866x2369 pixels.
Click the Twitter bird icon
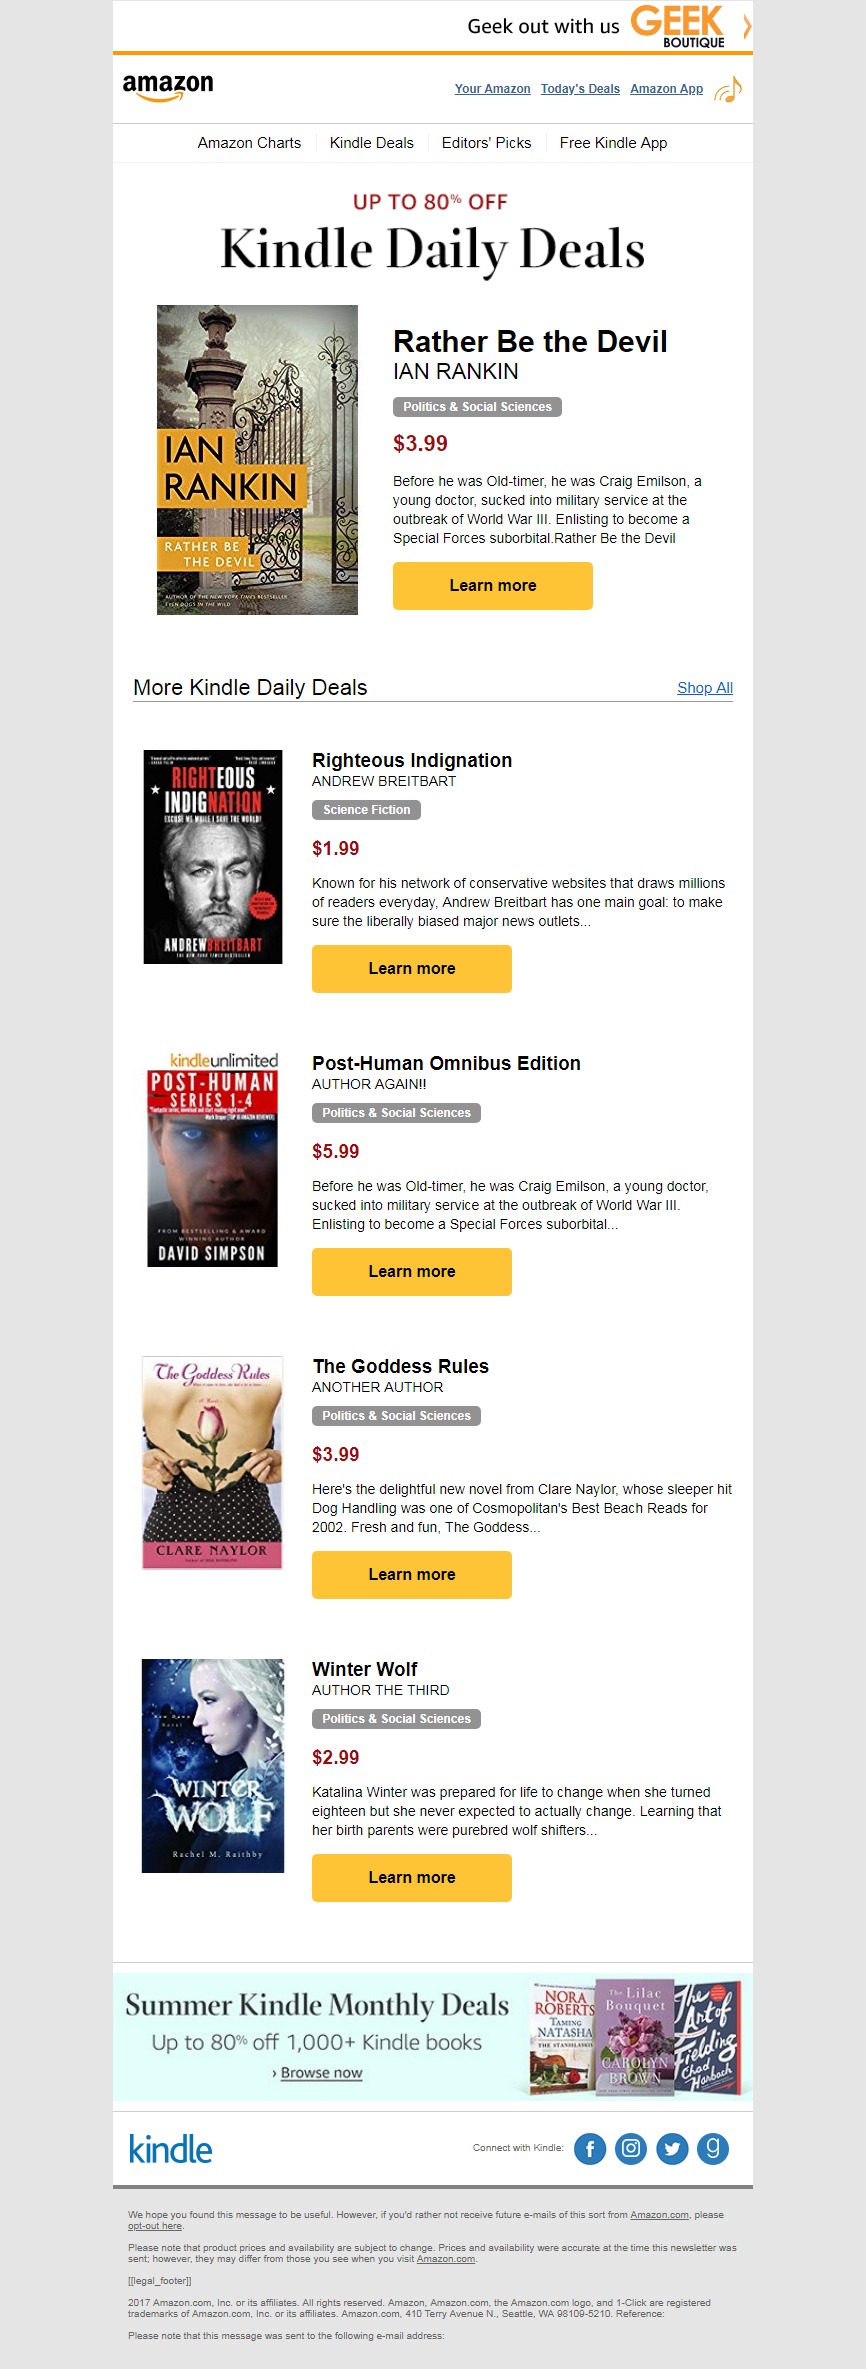click(x=672, y=2147)
